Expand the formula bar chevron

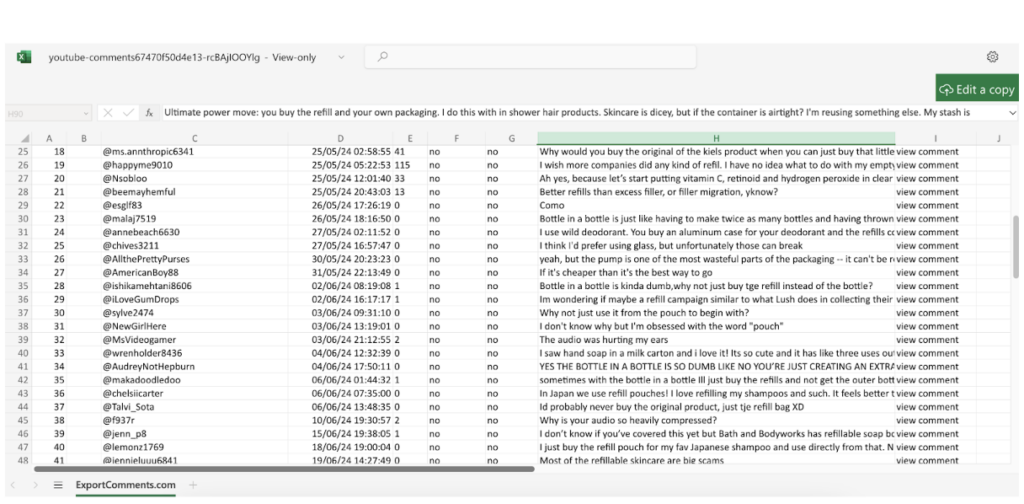1013,112
